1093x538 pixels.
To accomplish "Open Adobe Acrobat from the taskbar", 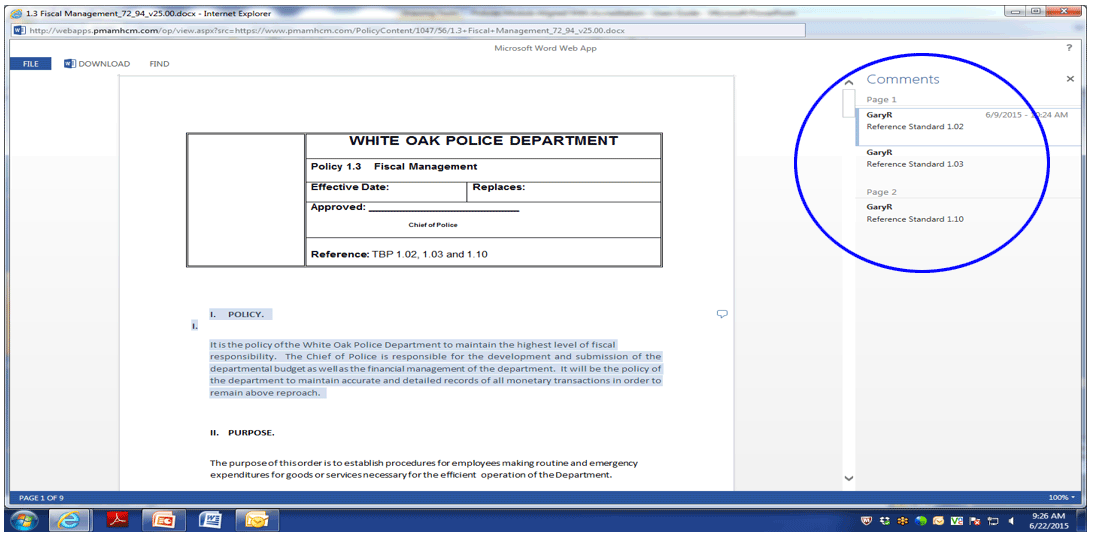I will [x=117, y=521].
